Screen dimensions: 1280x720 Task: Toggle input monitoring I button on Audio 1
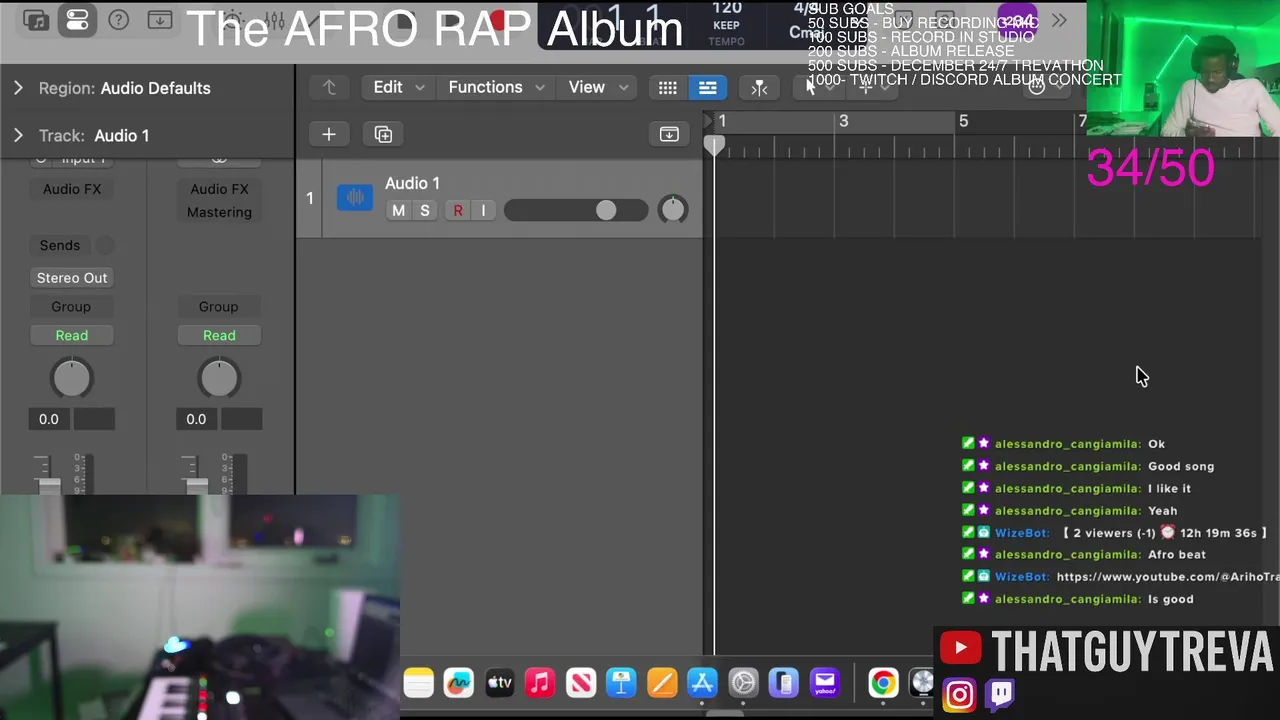pyautogui.click(x=483, y=210)
